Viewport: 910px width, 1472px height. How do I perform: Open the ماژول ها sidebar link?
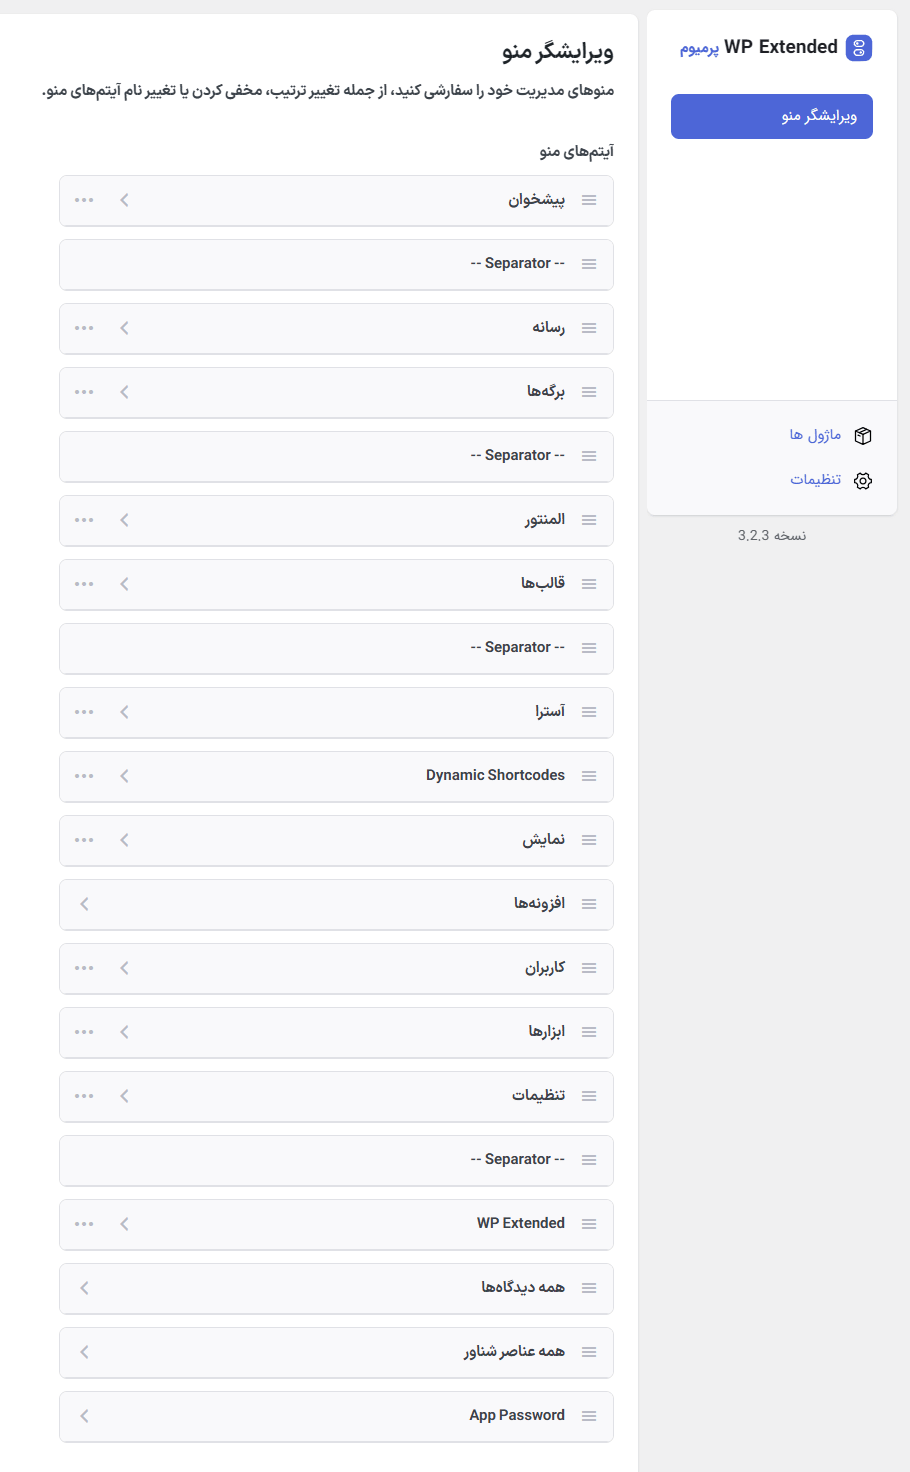pyautogui.click(x=815, y=436)
